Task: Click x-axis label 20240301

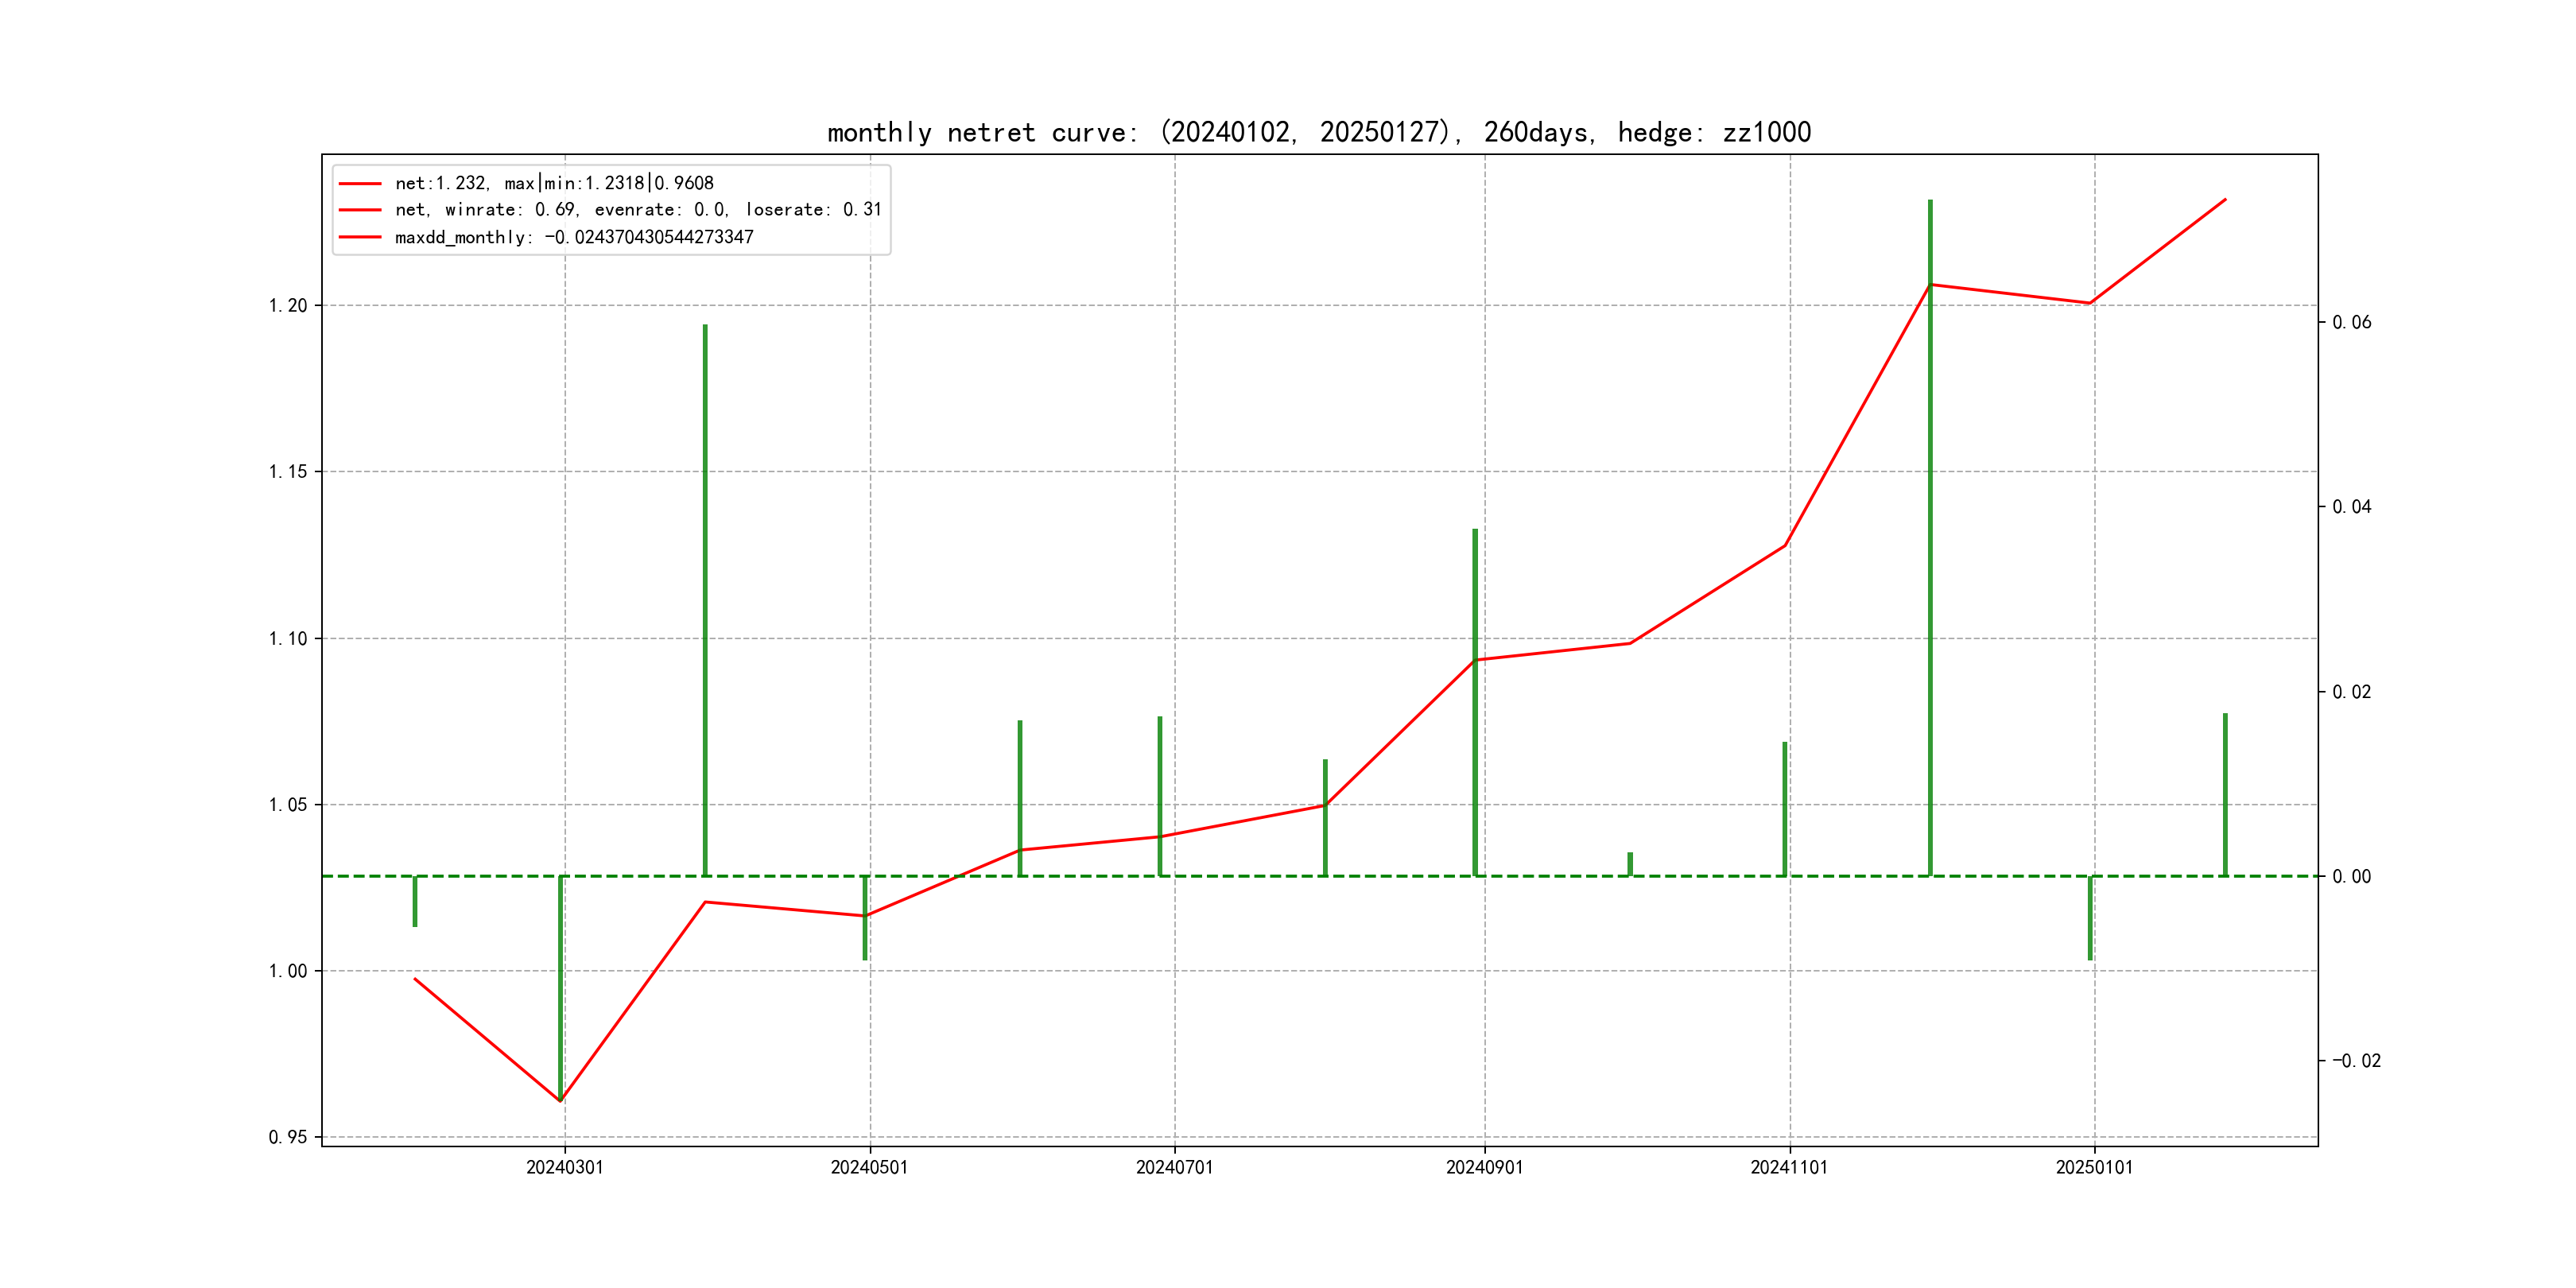Action: 565,1167
